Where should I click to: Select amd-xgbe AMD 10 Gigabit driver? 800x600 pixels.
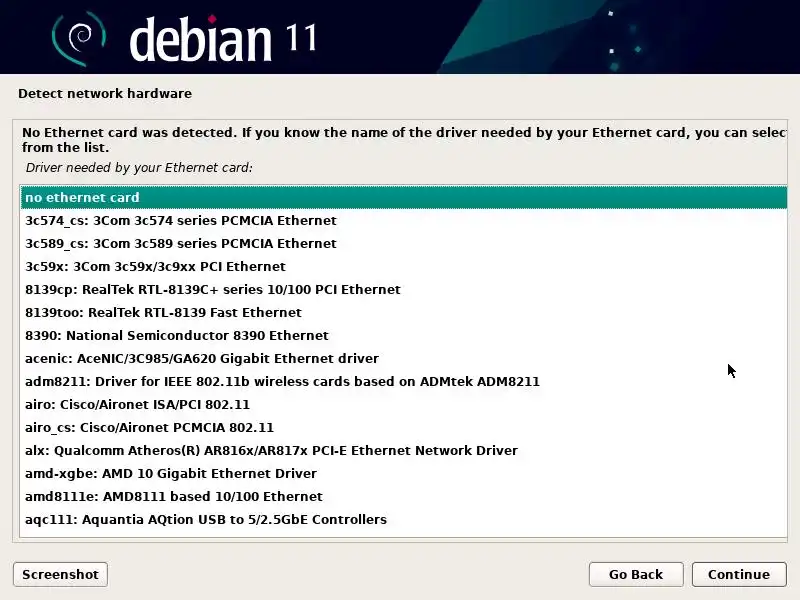(404, 473)
